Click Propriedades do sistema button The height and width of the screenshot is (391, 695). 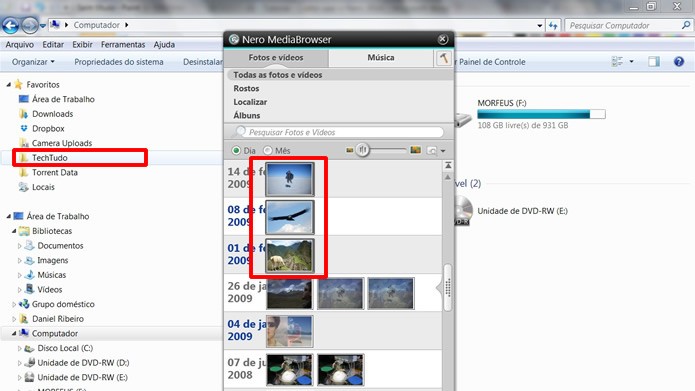click(x=119, y=62)
